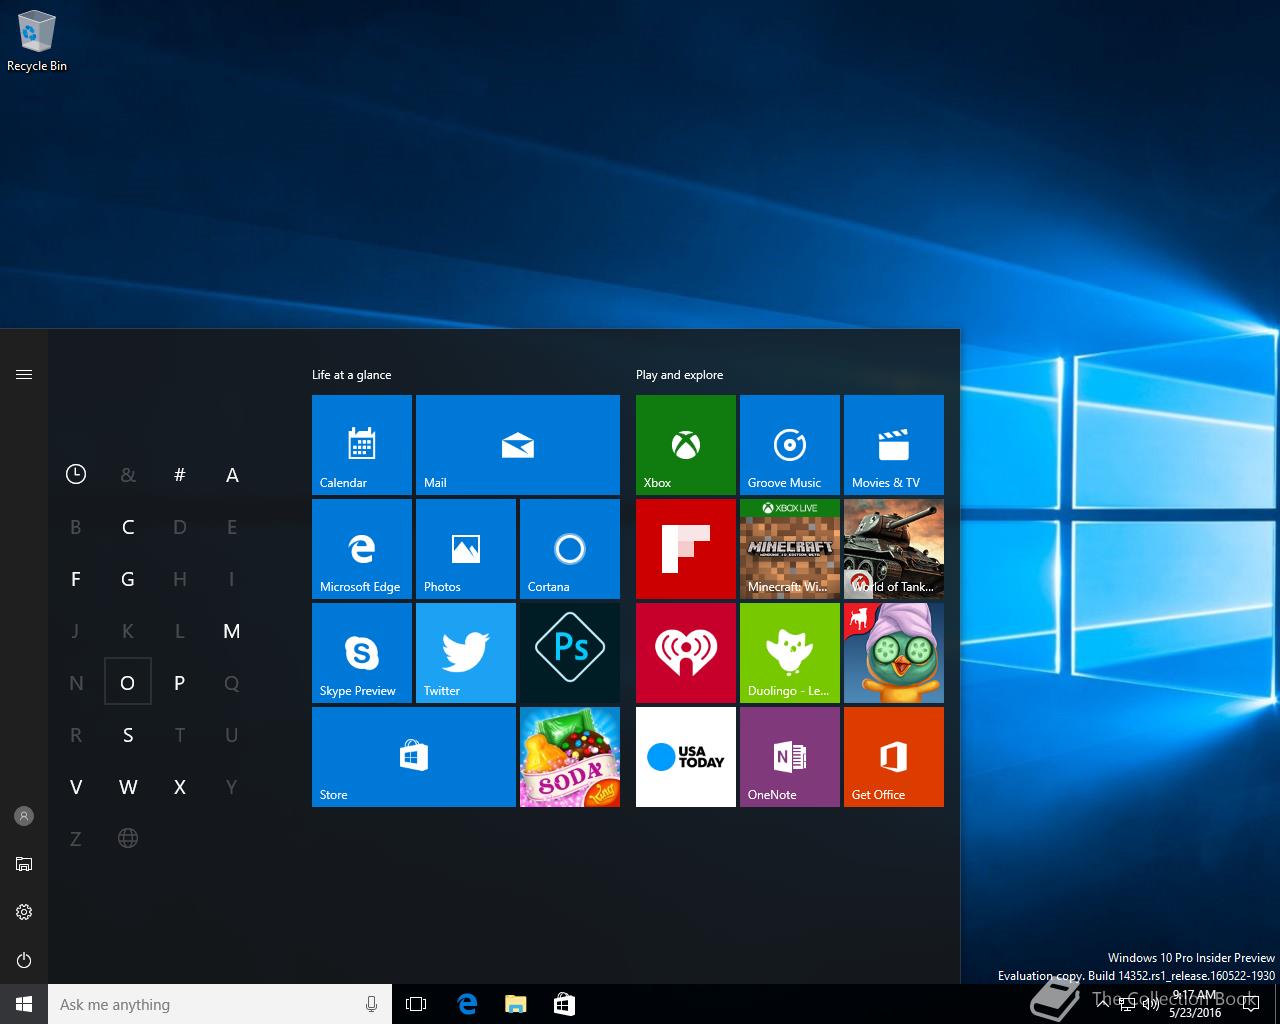Launch the Candy Crush Soda tile

[570, 757]
